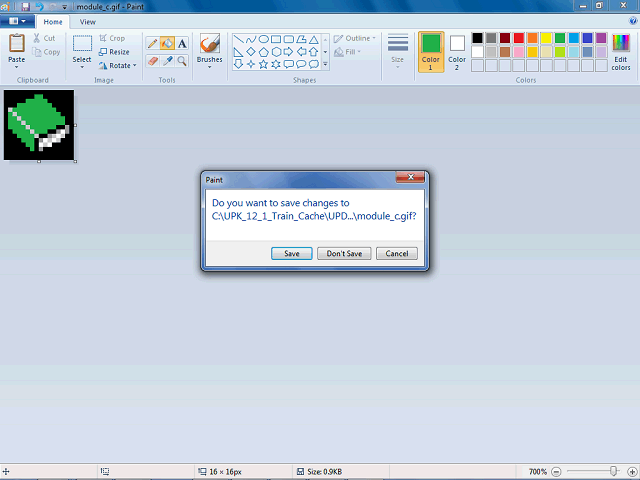Customize quick access toolbar dropdown arrow

[x=64, y=7]
